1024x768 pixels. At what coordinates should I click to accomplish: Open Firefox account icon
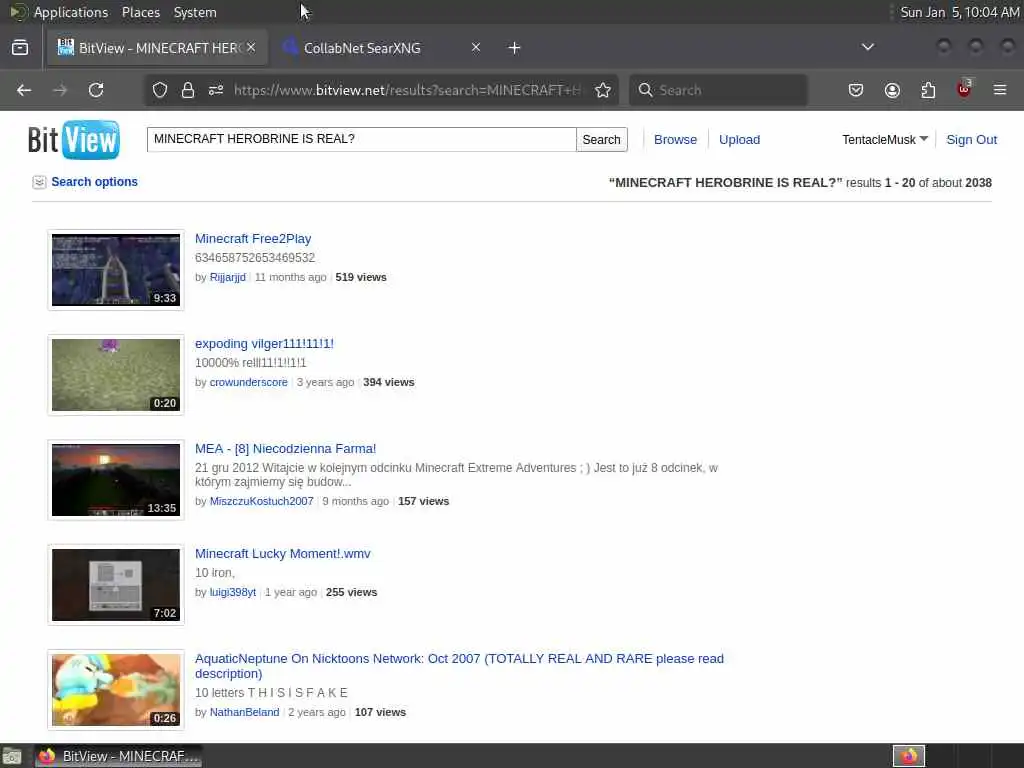(892, 90)
